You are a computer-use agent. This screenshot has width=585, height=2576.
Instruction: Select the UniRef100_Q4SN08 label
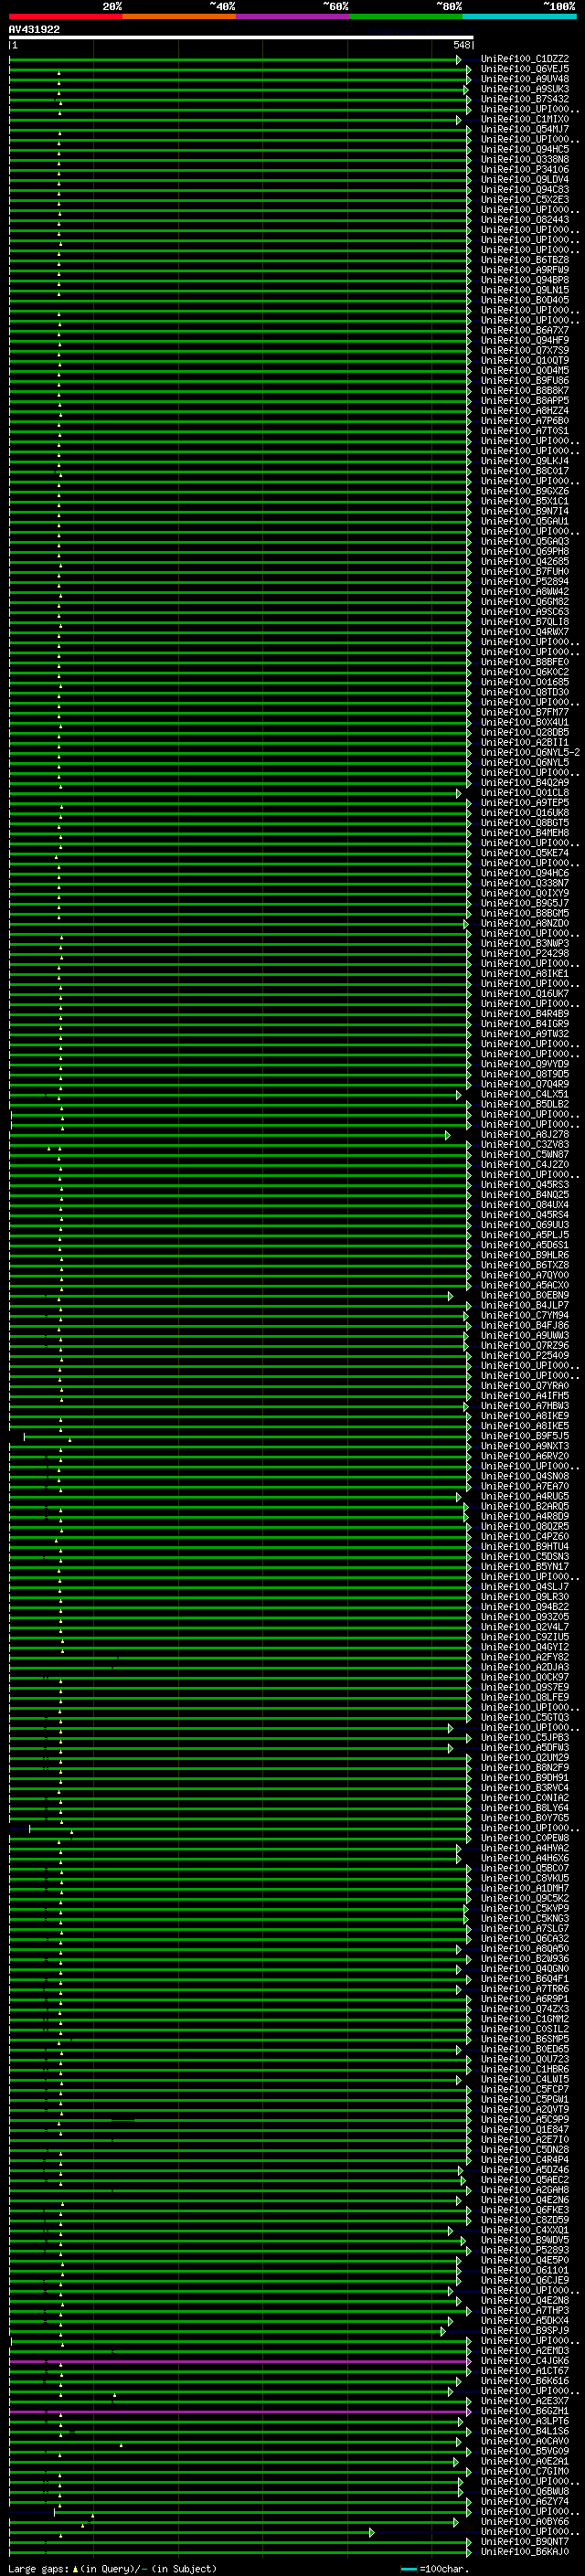click(x=525, y=1476)
